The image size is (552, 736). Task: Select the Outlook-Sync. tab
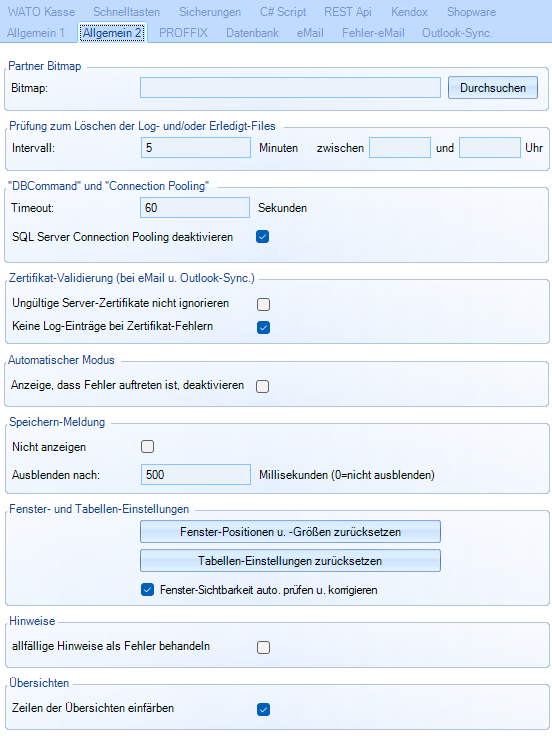[457, 33]
